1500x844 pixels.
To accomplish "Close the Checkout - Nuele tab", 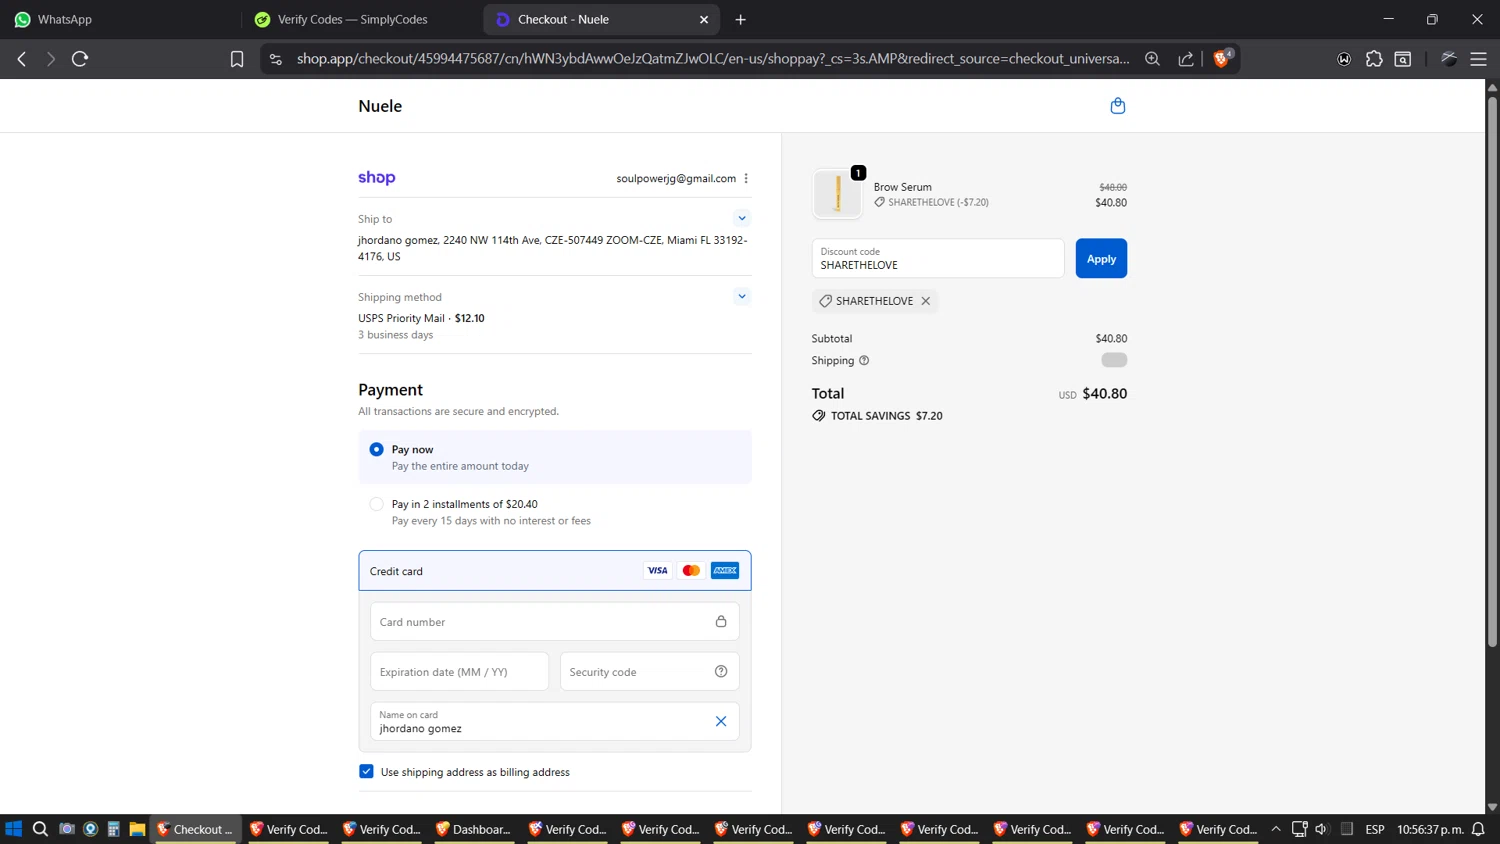I will tap(704, 19).
